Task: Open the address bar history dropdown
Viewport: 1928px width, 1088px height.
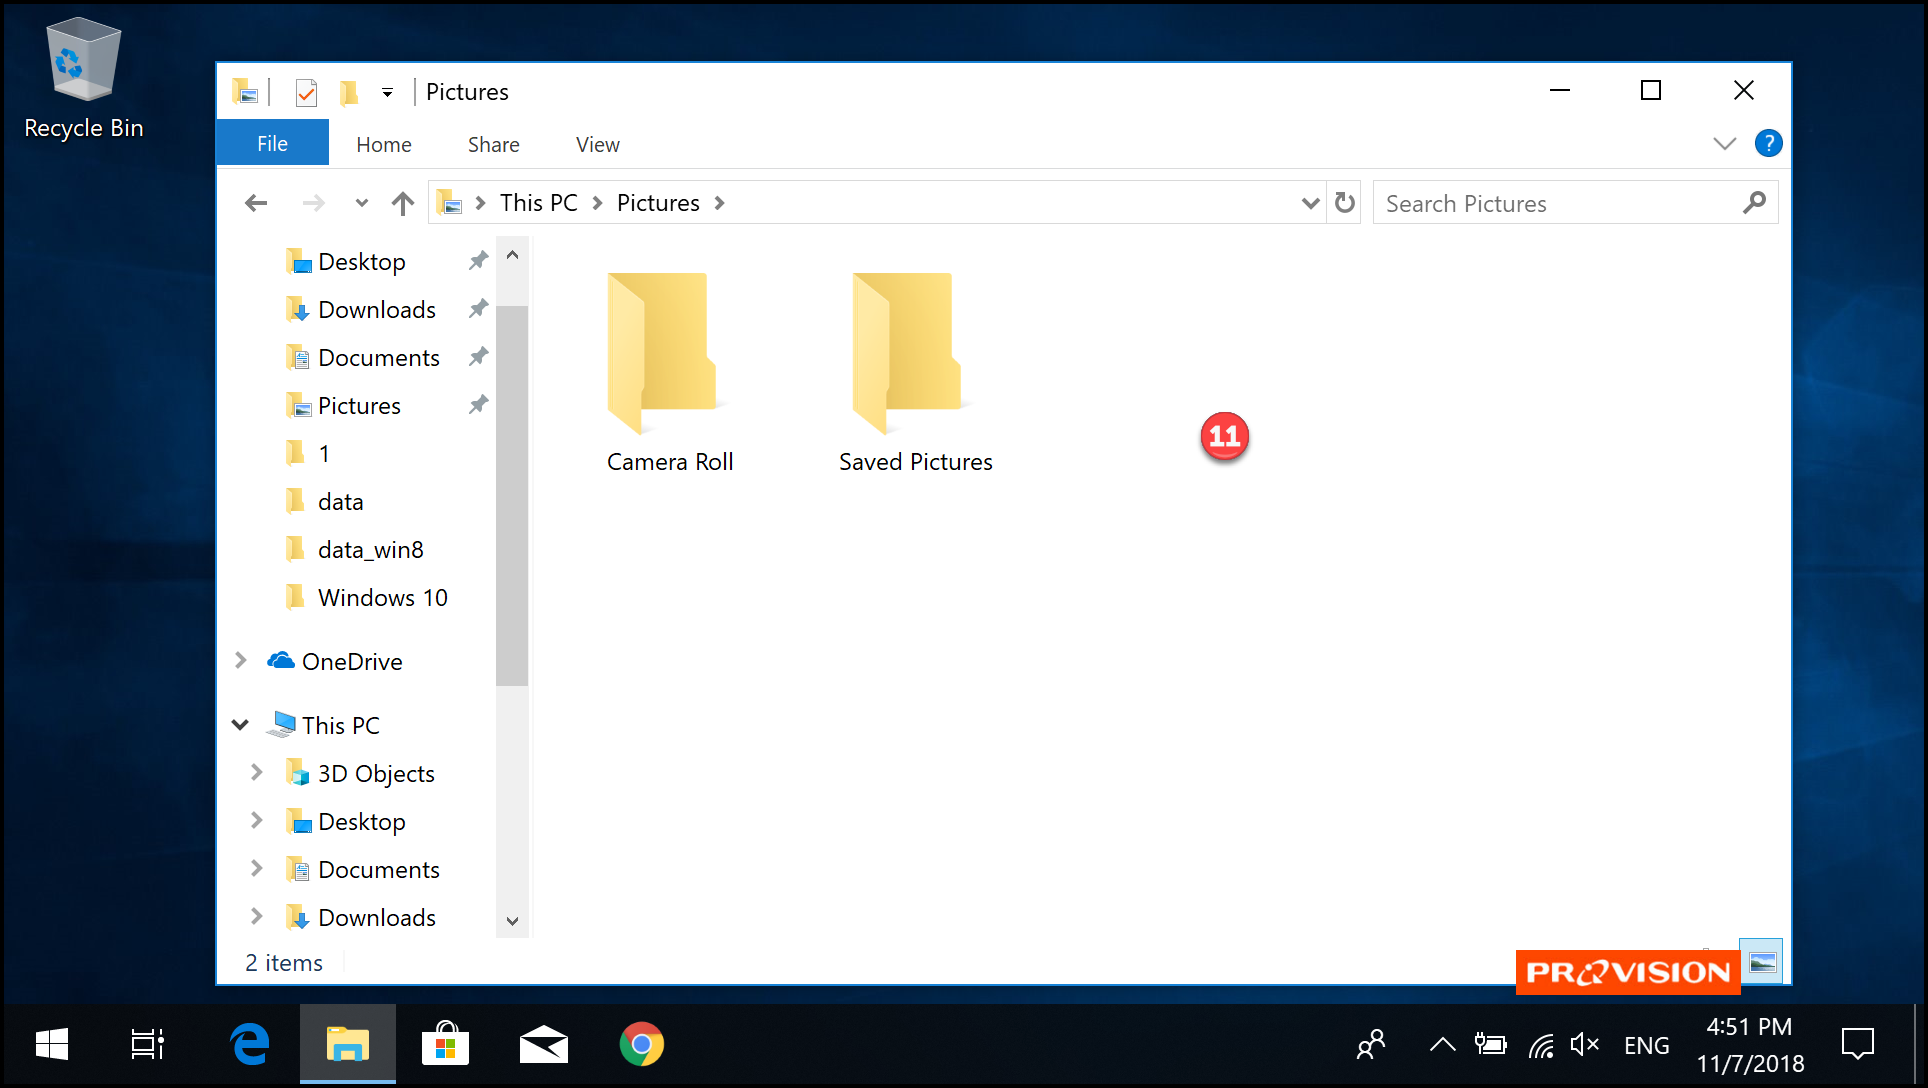Action: tap(1310, 203)
